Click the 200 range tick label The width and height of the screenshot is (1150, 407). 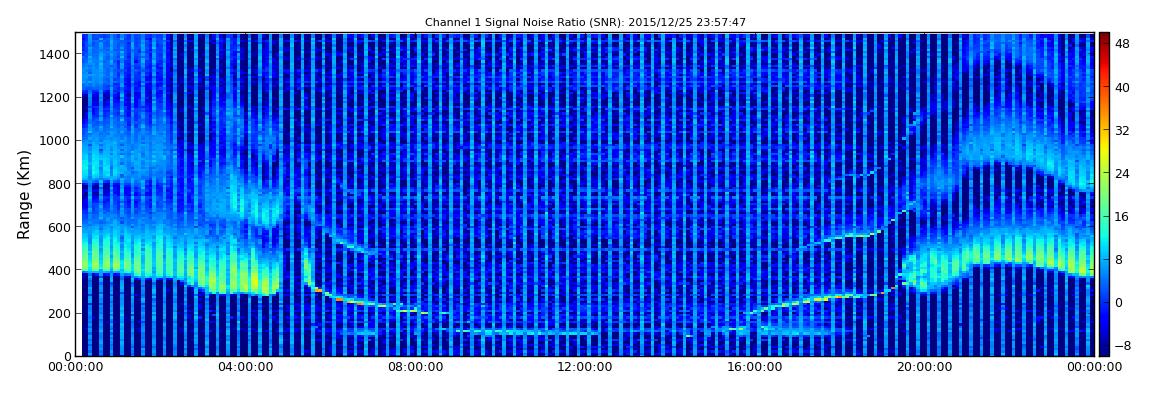[60, 313]
